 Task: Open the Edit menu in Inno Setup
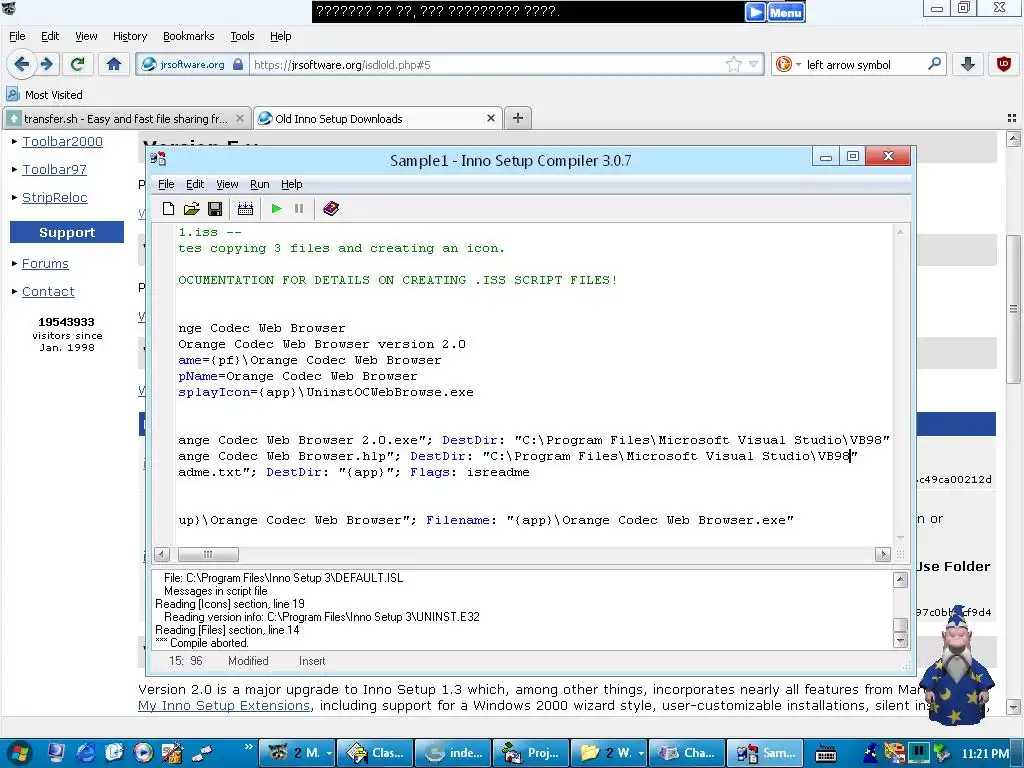point(195,184)
